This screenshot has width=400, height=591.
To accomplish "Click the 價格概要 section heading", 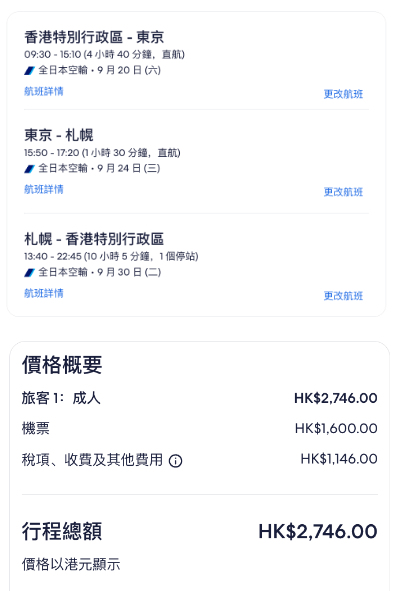I will click(x=62, y=365).
